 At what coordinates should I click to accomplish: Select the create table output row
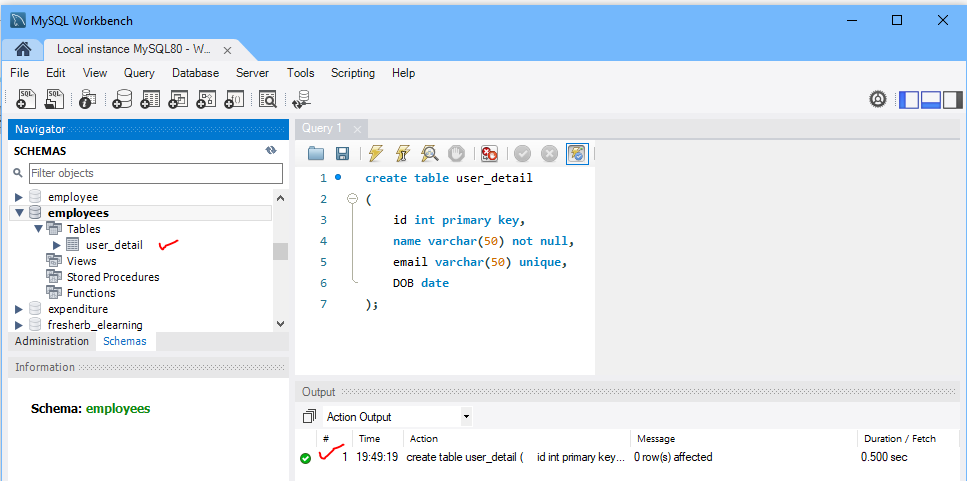point(627,458)
